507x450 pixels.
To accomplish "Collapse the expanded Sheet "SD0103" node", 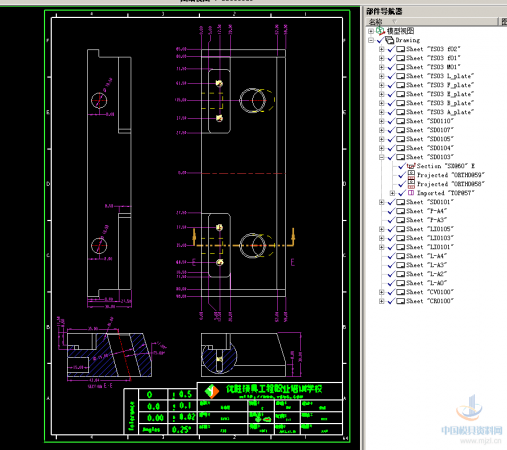I will [x=382, y=157].
